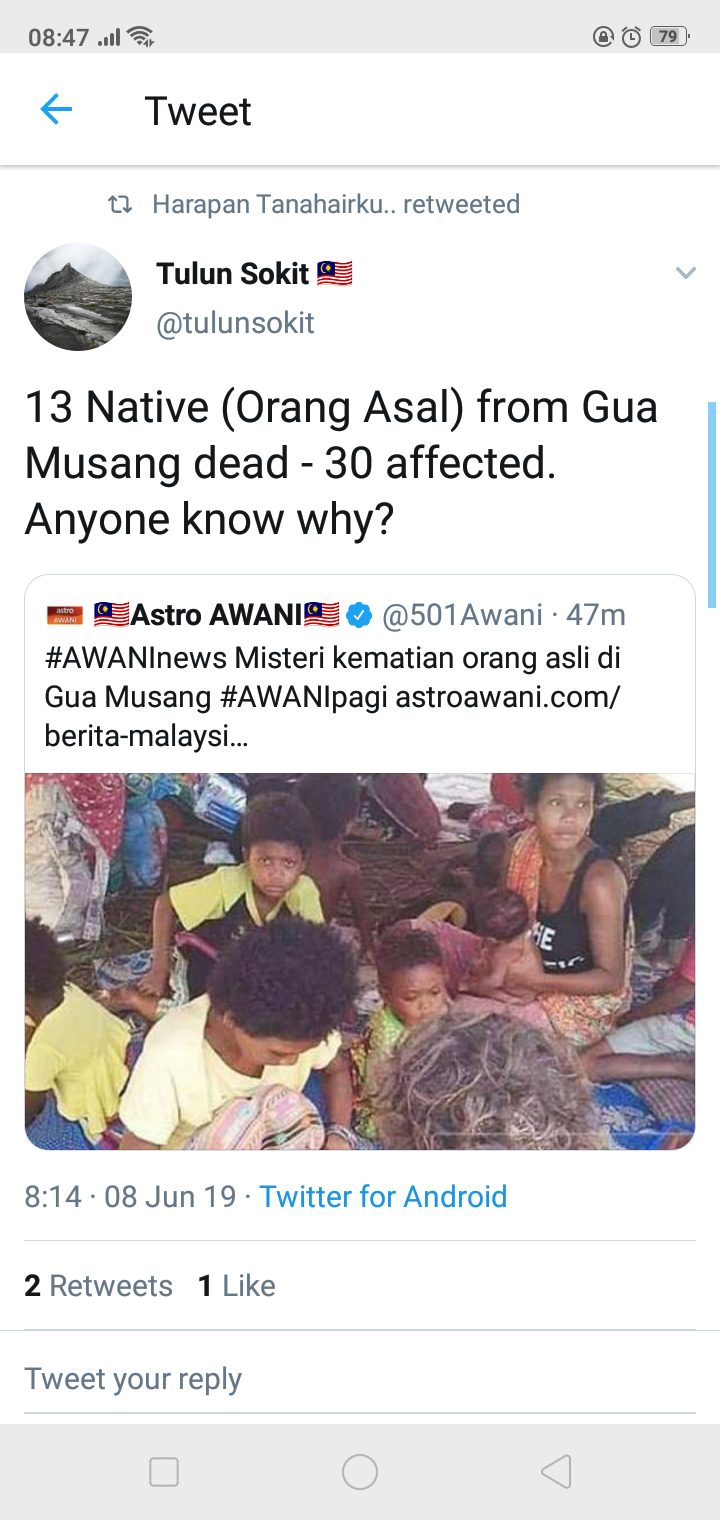720x1520 pixels.
Task: Tap battery indicator in status bar
Action: tap(667, 37)
